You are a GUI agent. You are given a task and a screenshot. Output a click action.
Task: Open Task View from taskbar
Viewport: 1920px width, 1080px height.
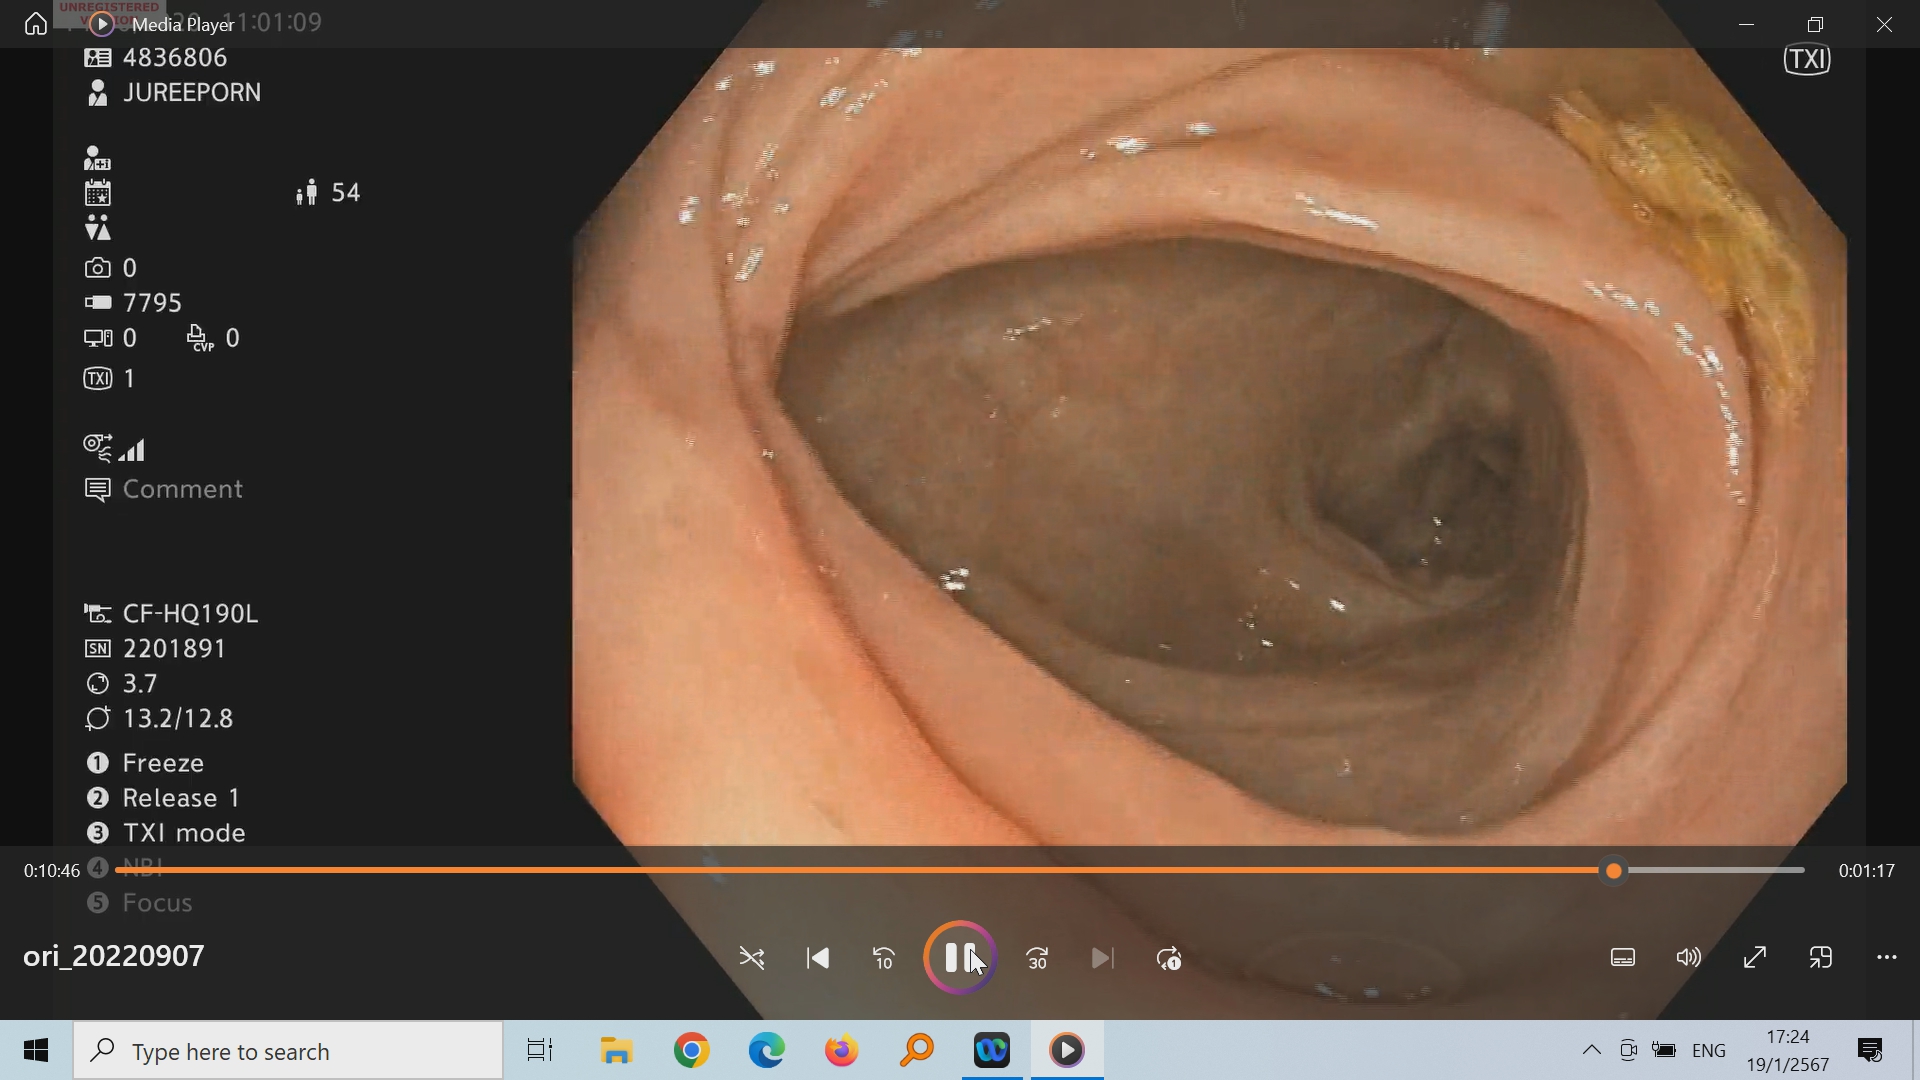[540, 1051]
